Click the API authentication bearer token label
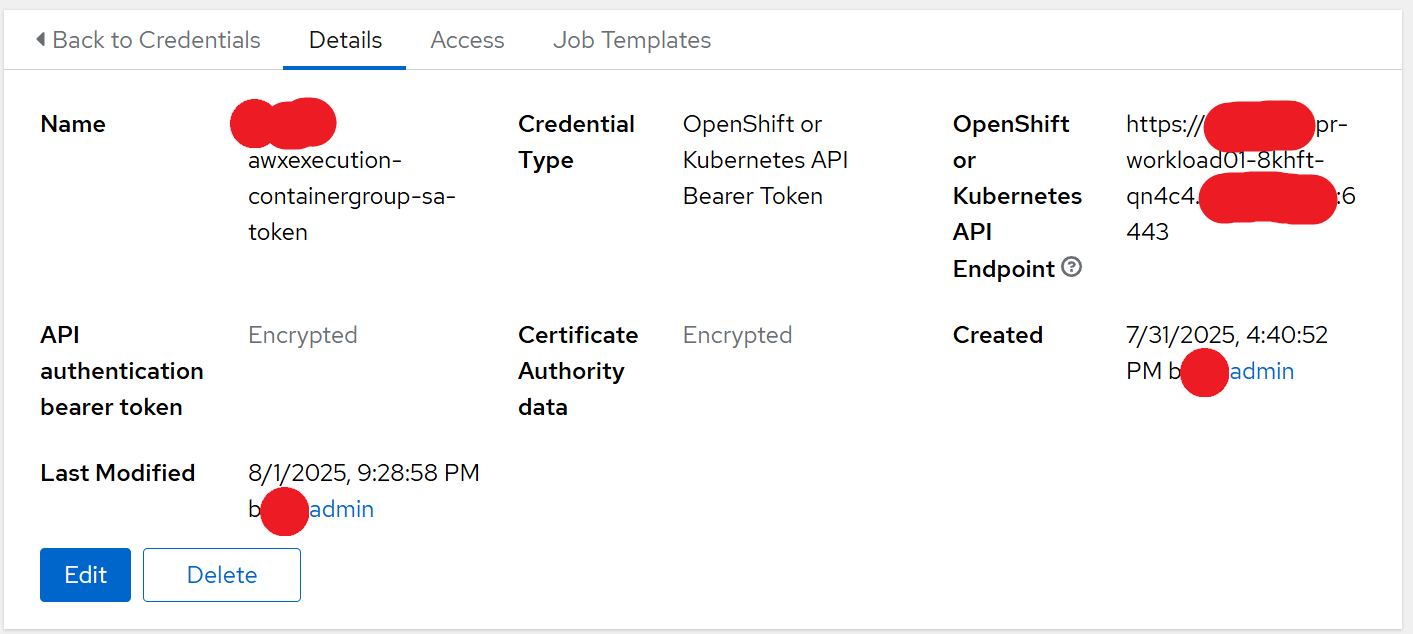This screenshot has width=1413, height=634. [x=121, y=371]
